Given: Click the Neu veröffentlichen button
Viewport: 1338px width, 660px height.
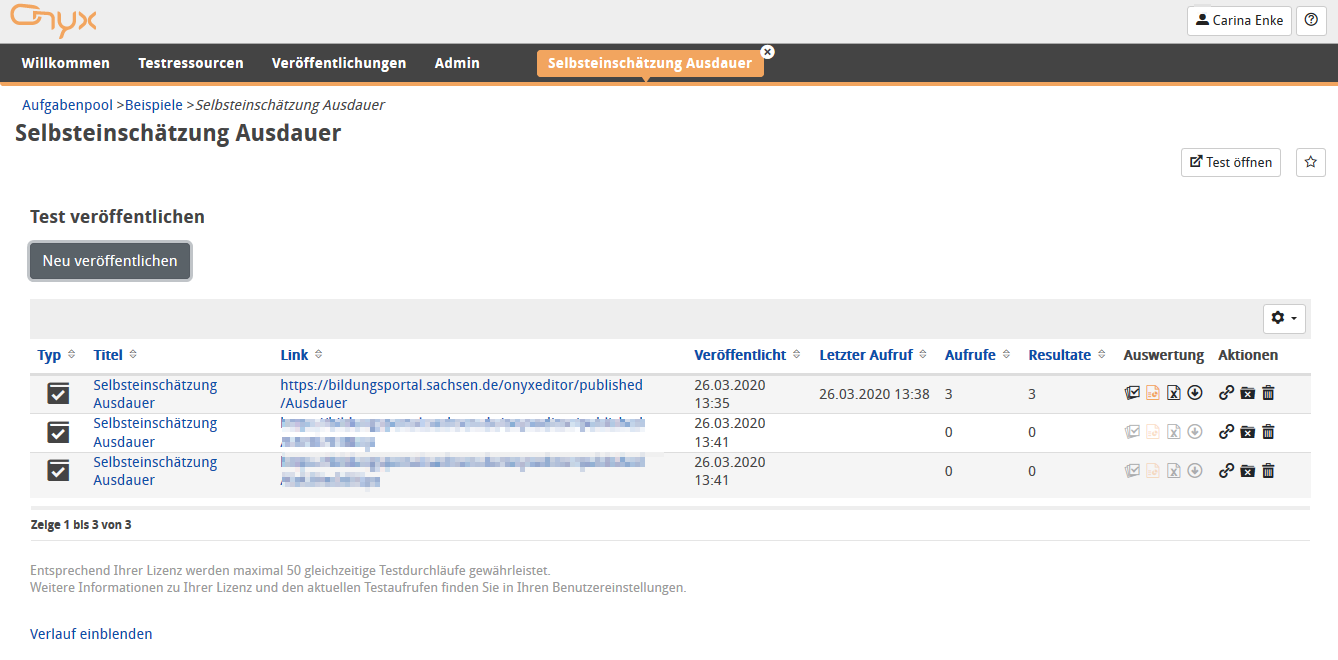Looking at the screenshot, I should [x=109, y=260].
